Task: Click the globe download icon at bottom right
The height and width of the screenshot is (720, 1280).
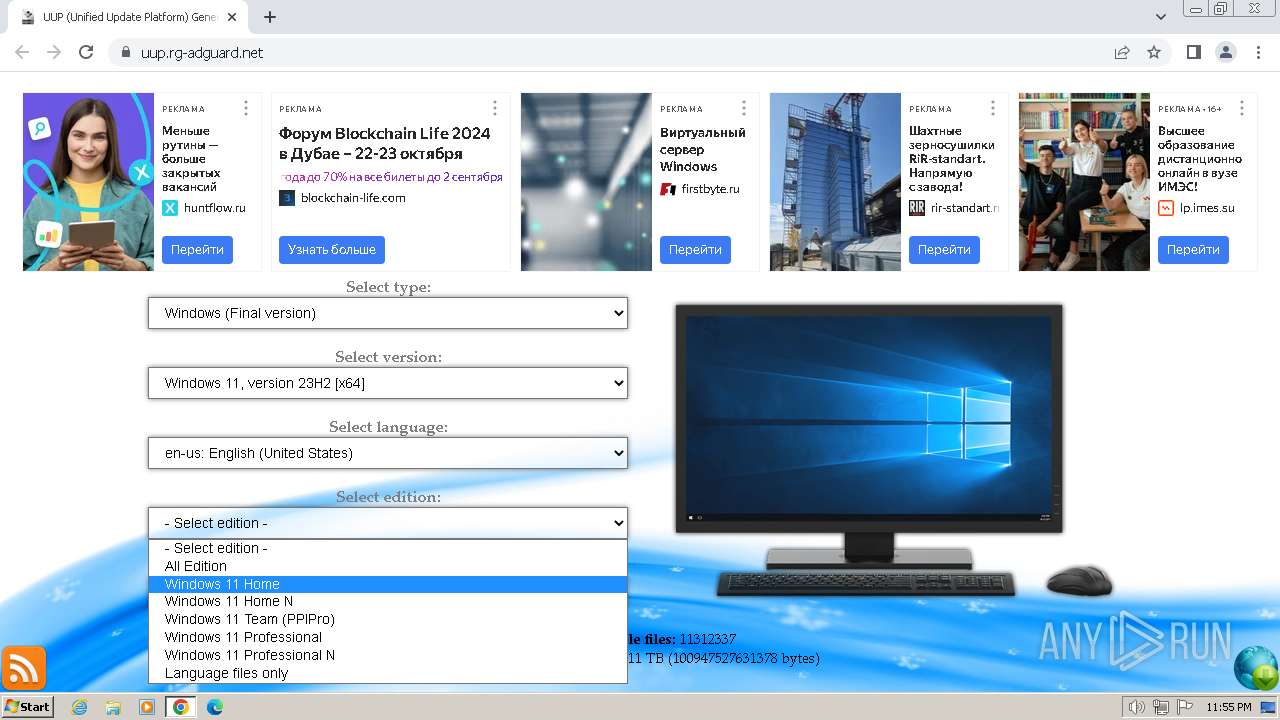Action: click(1256, 668)
